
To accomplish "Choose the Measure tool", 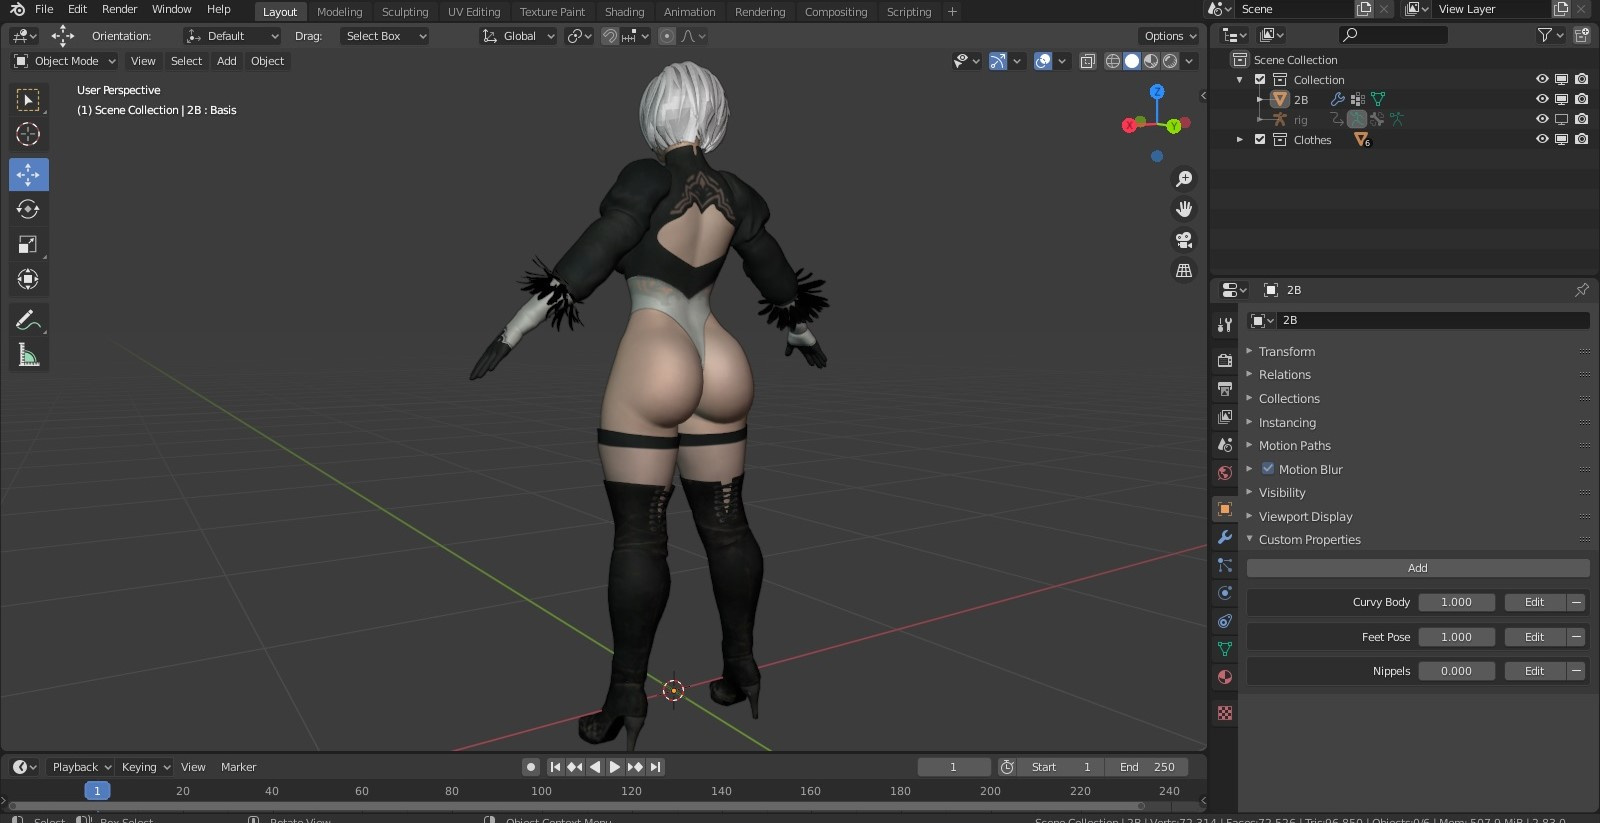I will click(28, 355).
